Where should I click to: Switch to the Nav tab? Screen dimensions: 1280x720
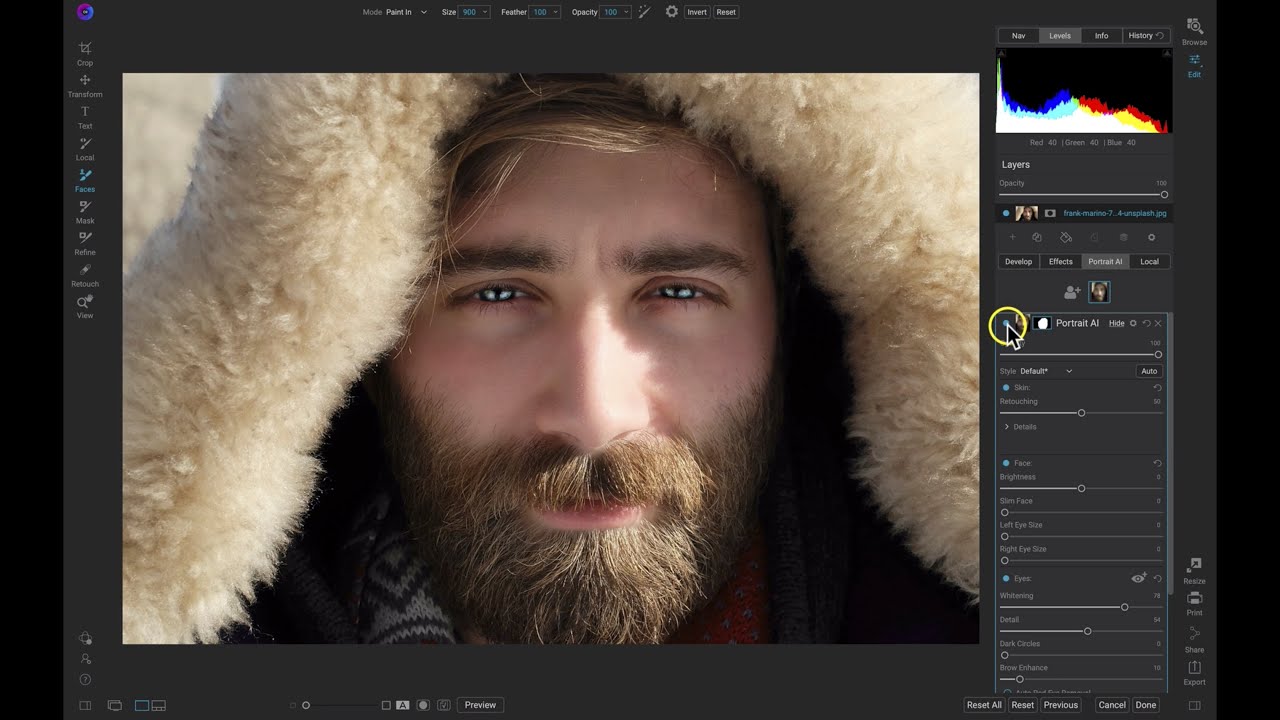click(x=1018, y=36)
